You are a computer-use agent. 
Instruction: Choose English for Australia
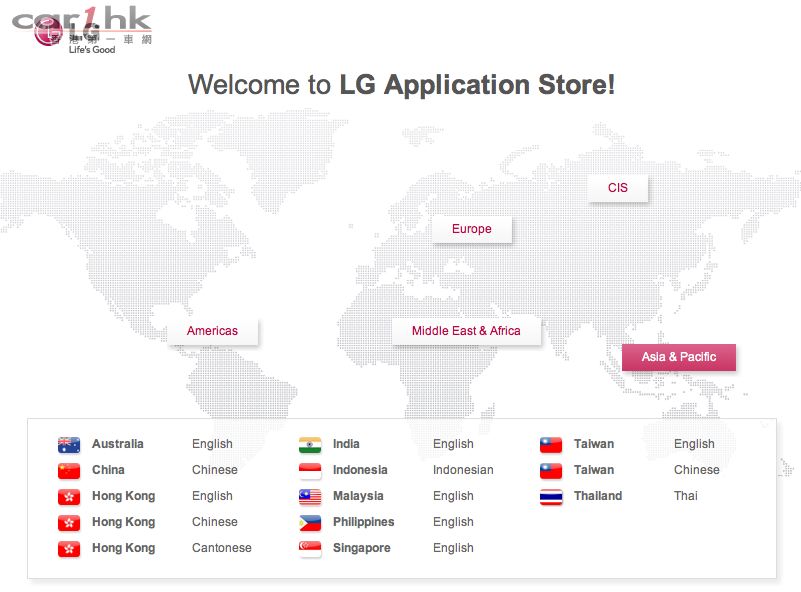(212, 444)
